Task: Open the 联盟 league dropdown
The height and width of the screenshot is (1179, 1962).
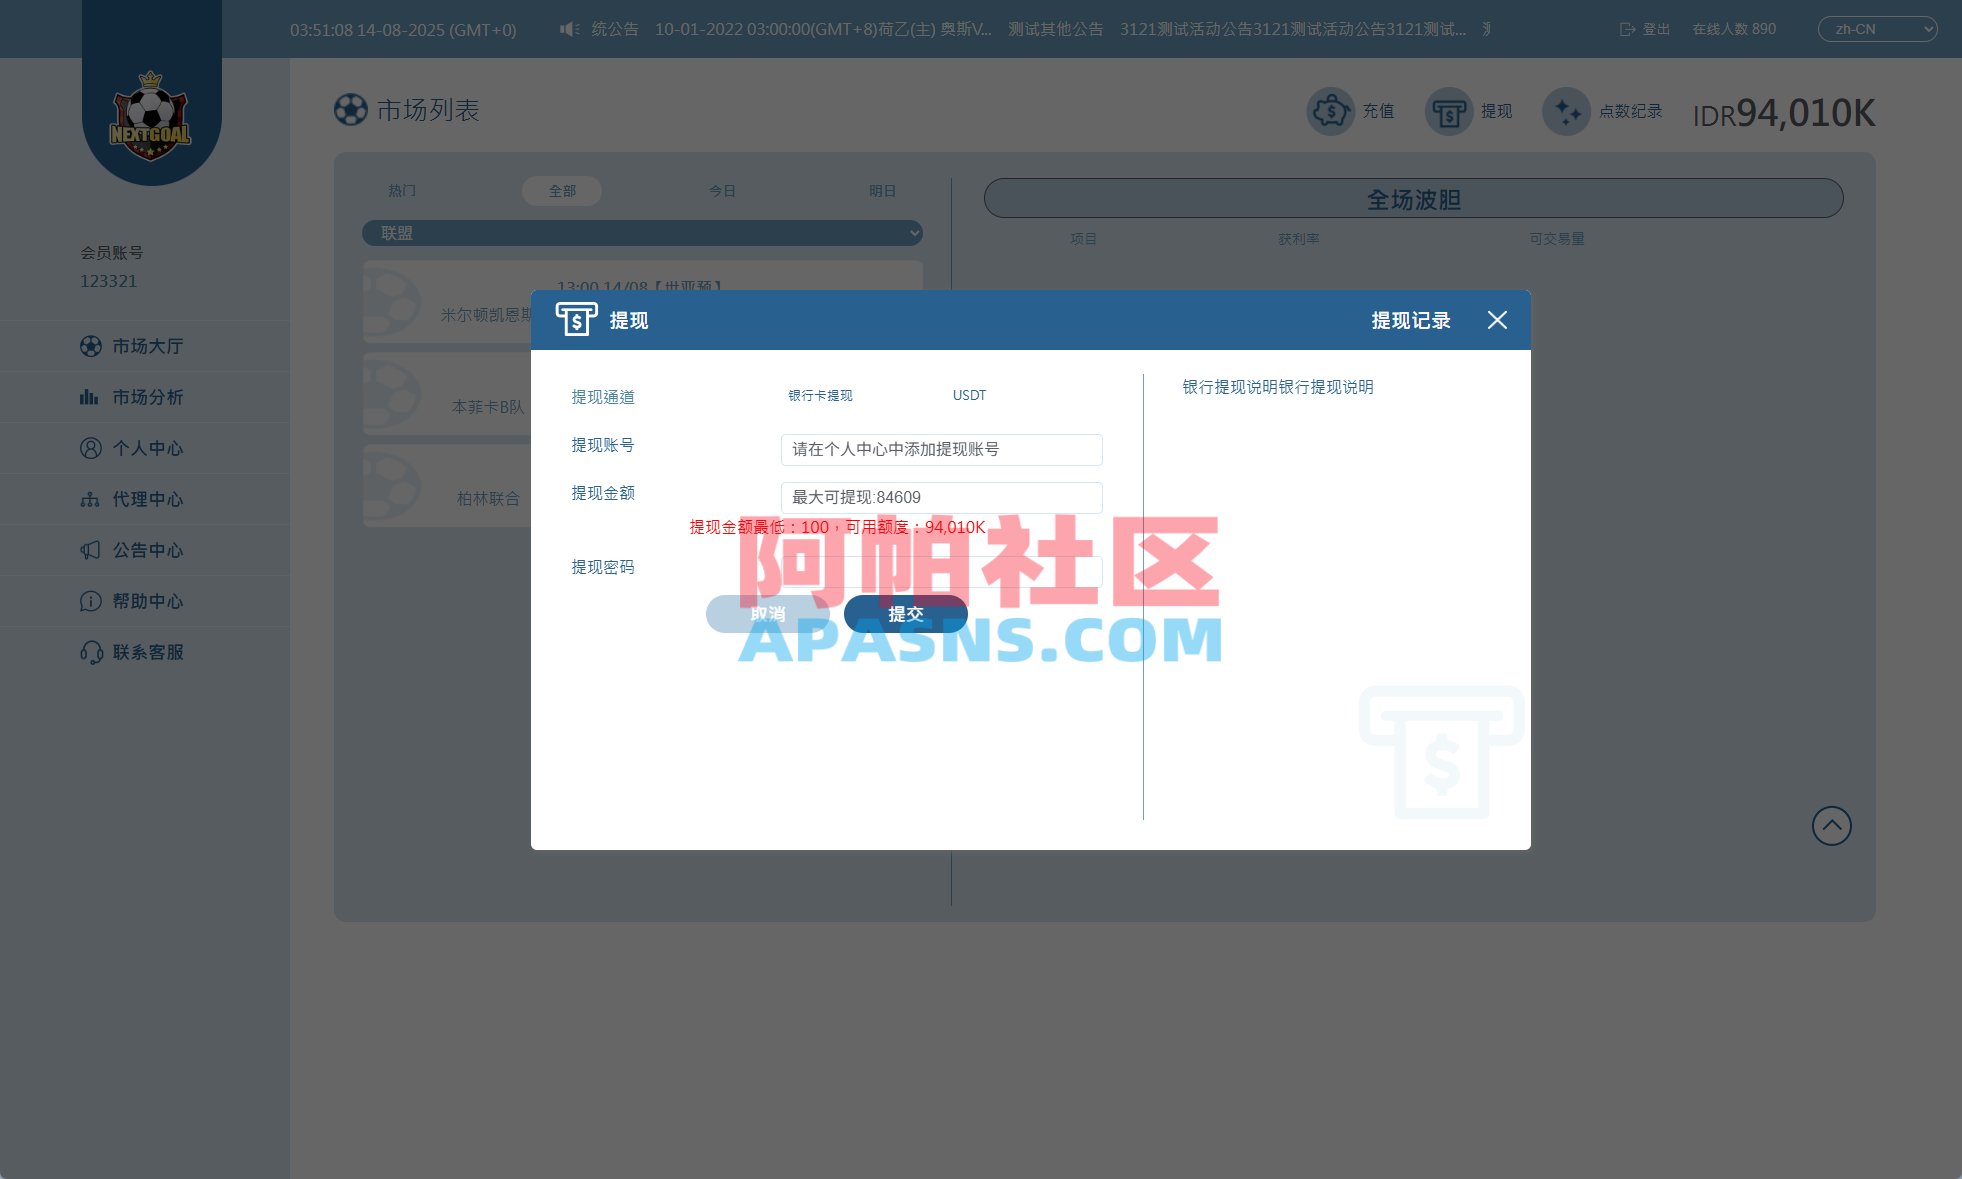Action: tap(642, 233)
